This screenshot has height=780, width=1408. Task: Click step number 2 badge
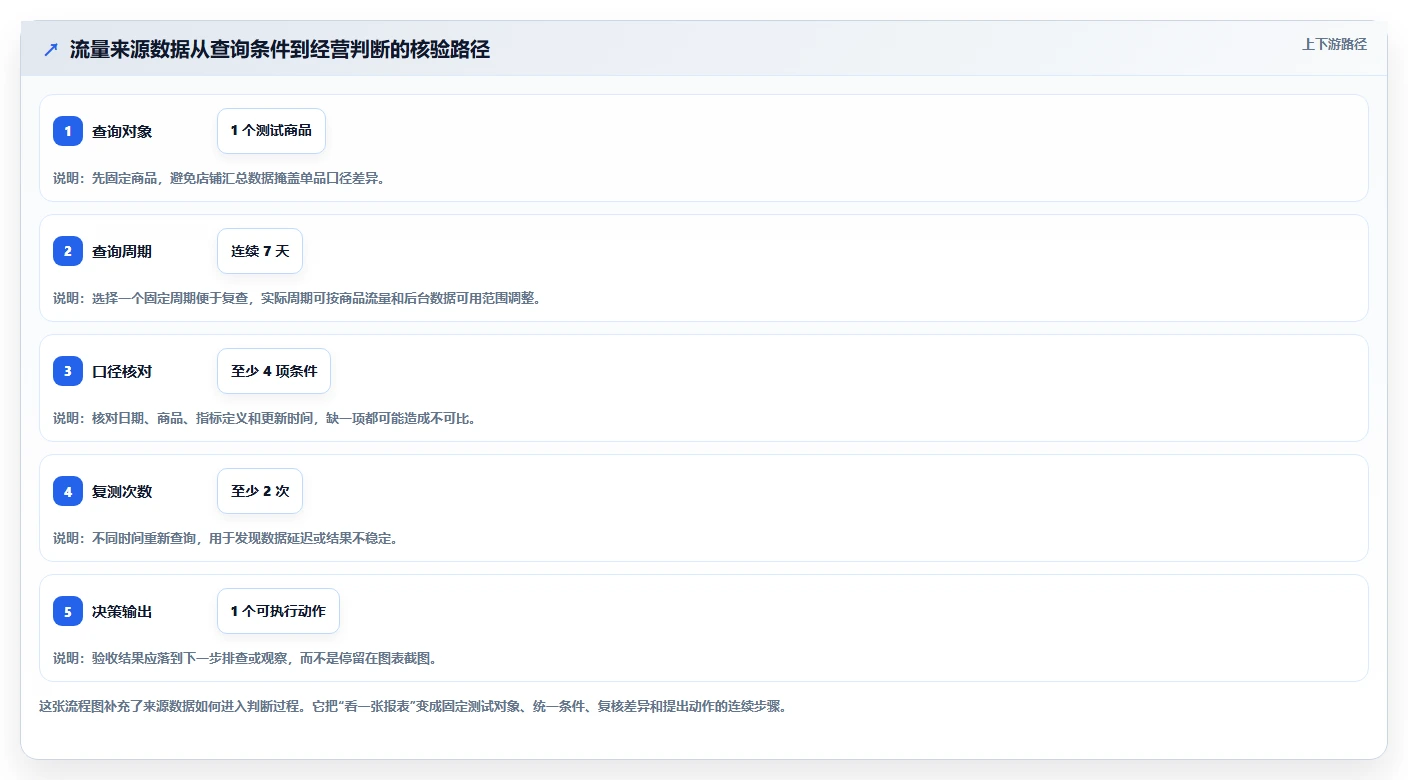pos(68,251)
